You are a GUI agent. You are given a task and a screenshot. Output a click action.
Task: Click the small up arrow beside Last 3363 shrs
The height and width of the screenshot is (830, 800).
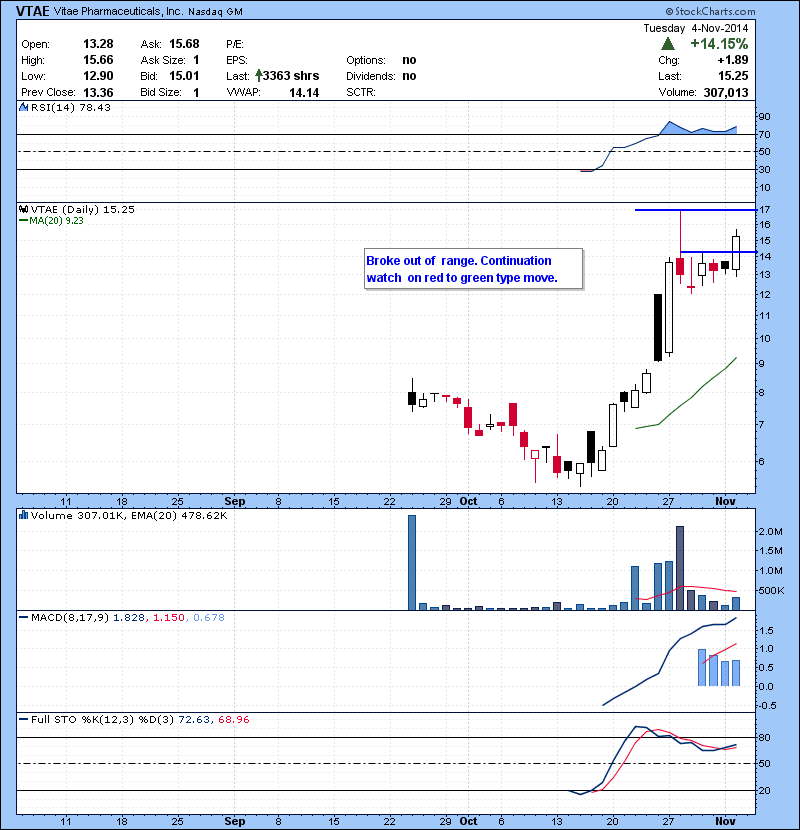(259, 75)
